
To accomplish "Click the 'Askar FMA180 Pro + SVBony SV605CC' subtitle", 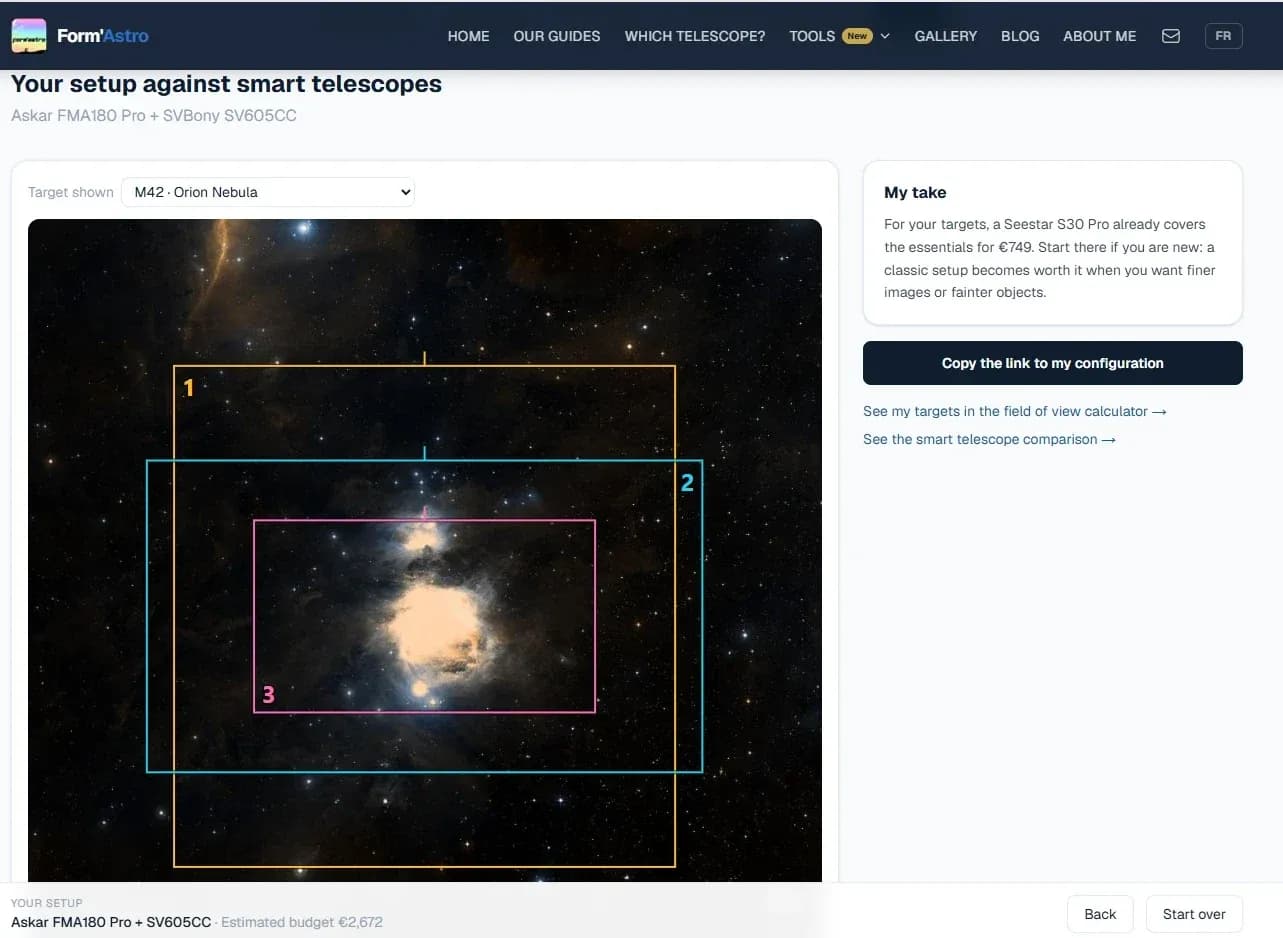I will click(154, 115).
